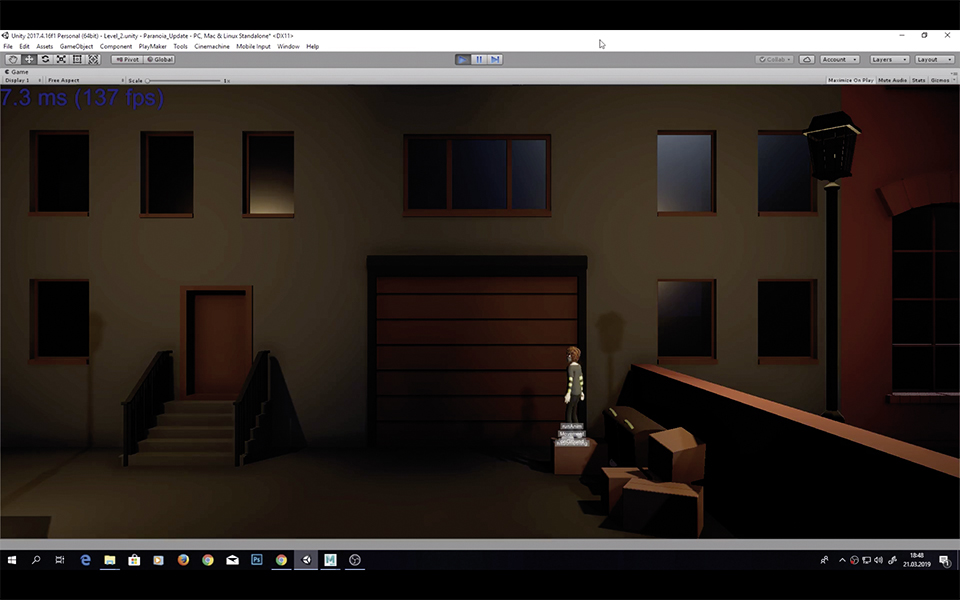The width and height of the screenshot is (960, 600).
Task: Open the Cinemachine menu
Action: click(x=211, y=46)
